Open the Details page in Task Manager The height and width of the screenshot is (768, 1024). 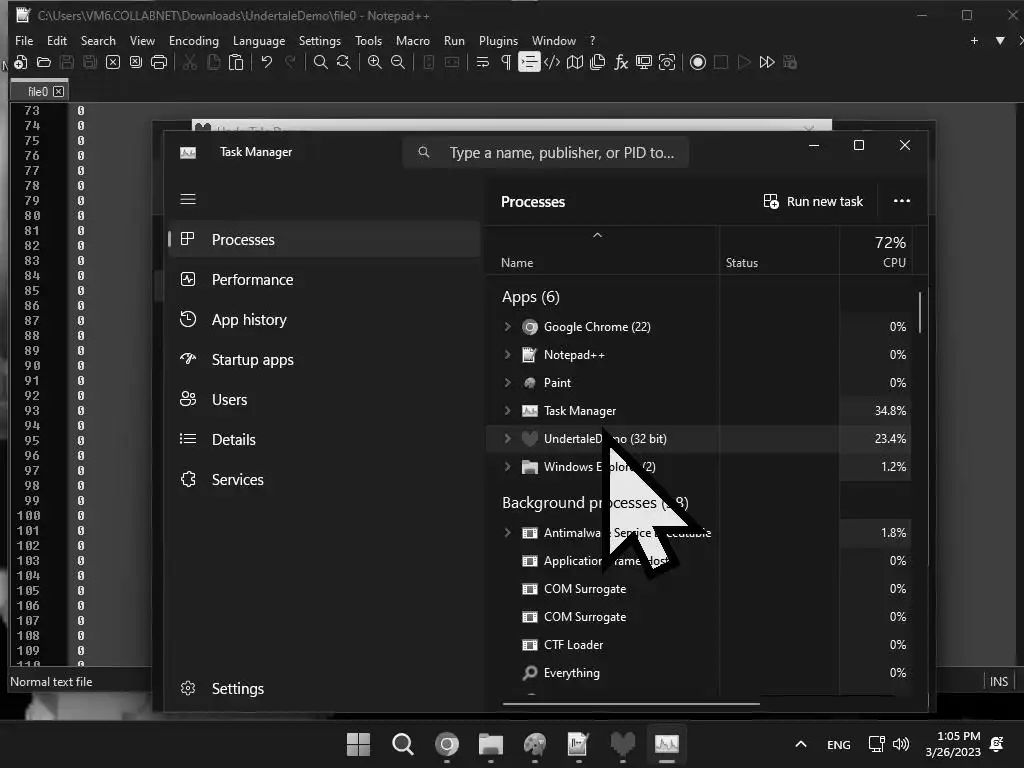point(325,440)
